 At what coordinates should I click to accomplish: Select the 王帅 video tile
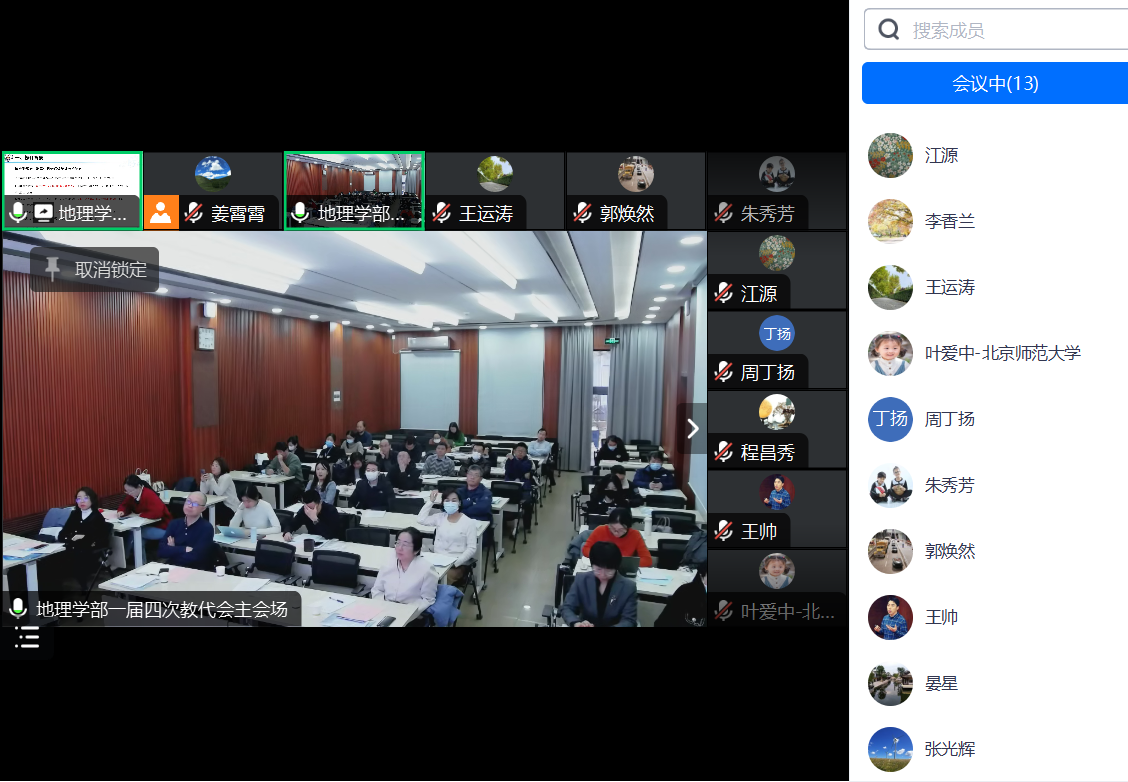776,508
